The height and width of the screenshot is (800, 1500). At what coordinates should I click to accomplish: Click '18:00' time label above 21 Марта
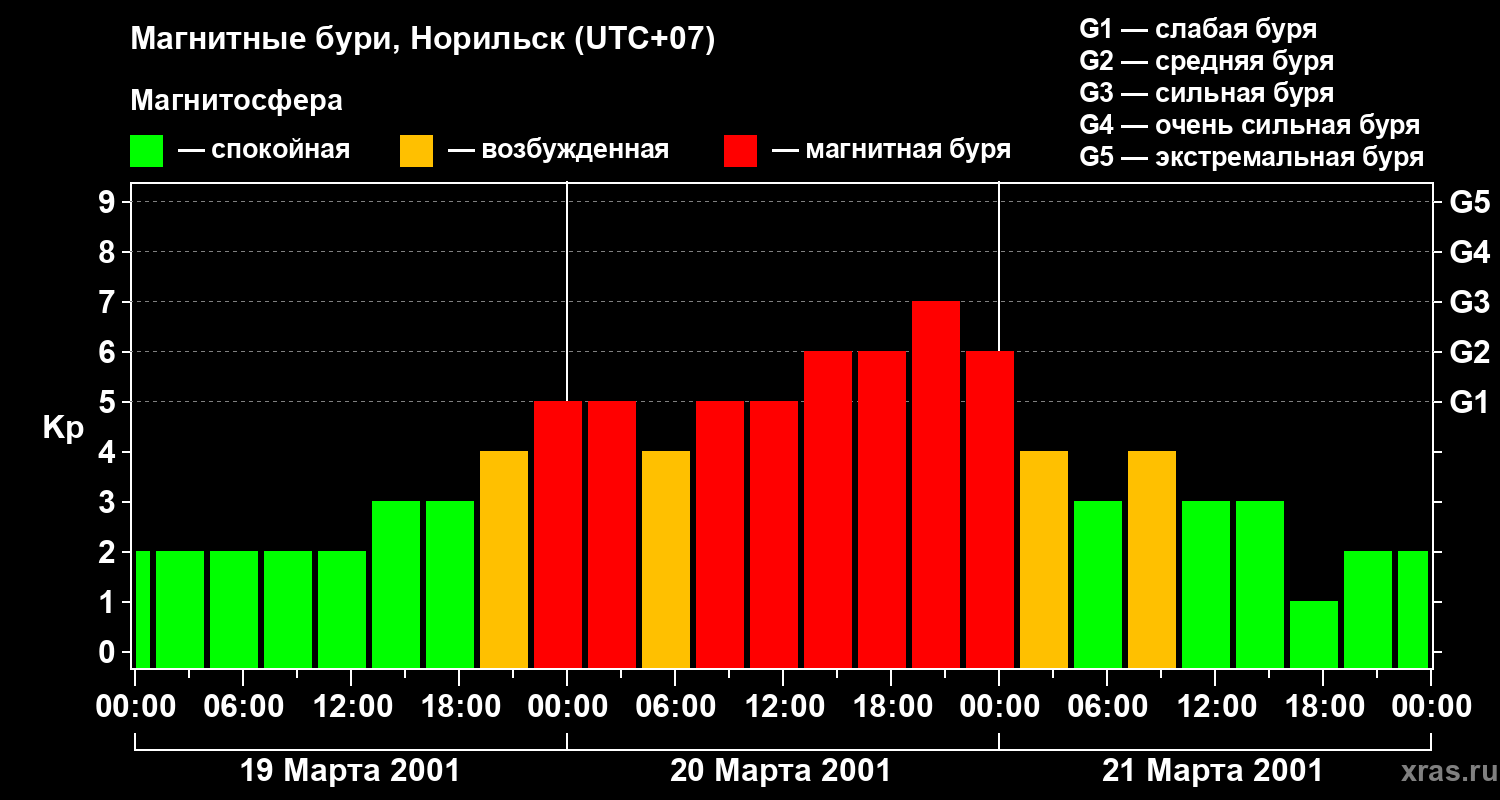pyautogui.click(x=1323, y=707)
